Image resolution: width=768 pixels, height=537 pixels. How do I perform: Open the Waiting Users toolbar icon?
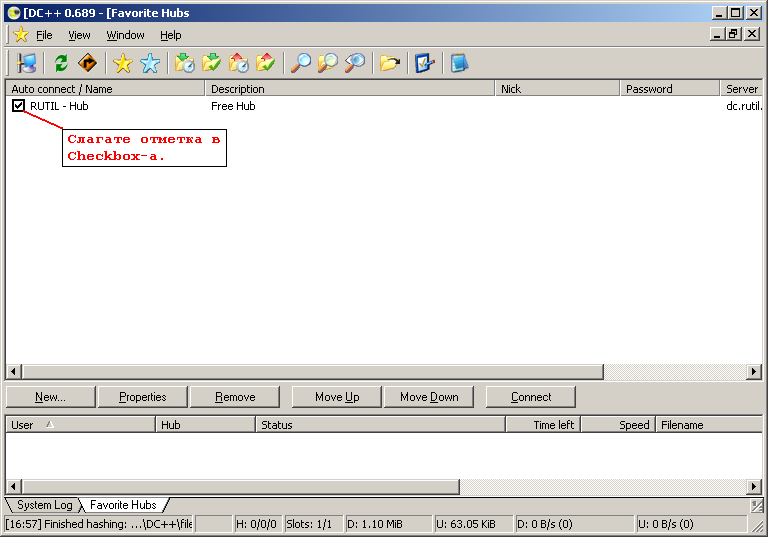pyautogui.click(x=239, y=63)
